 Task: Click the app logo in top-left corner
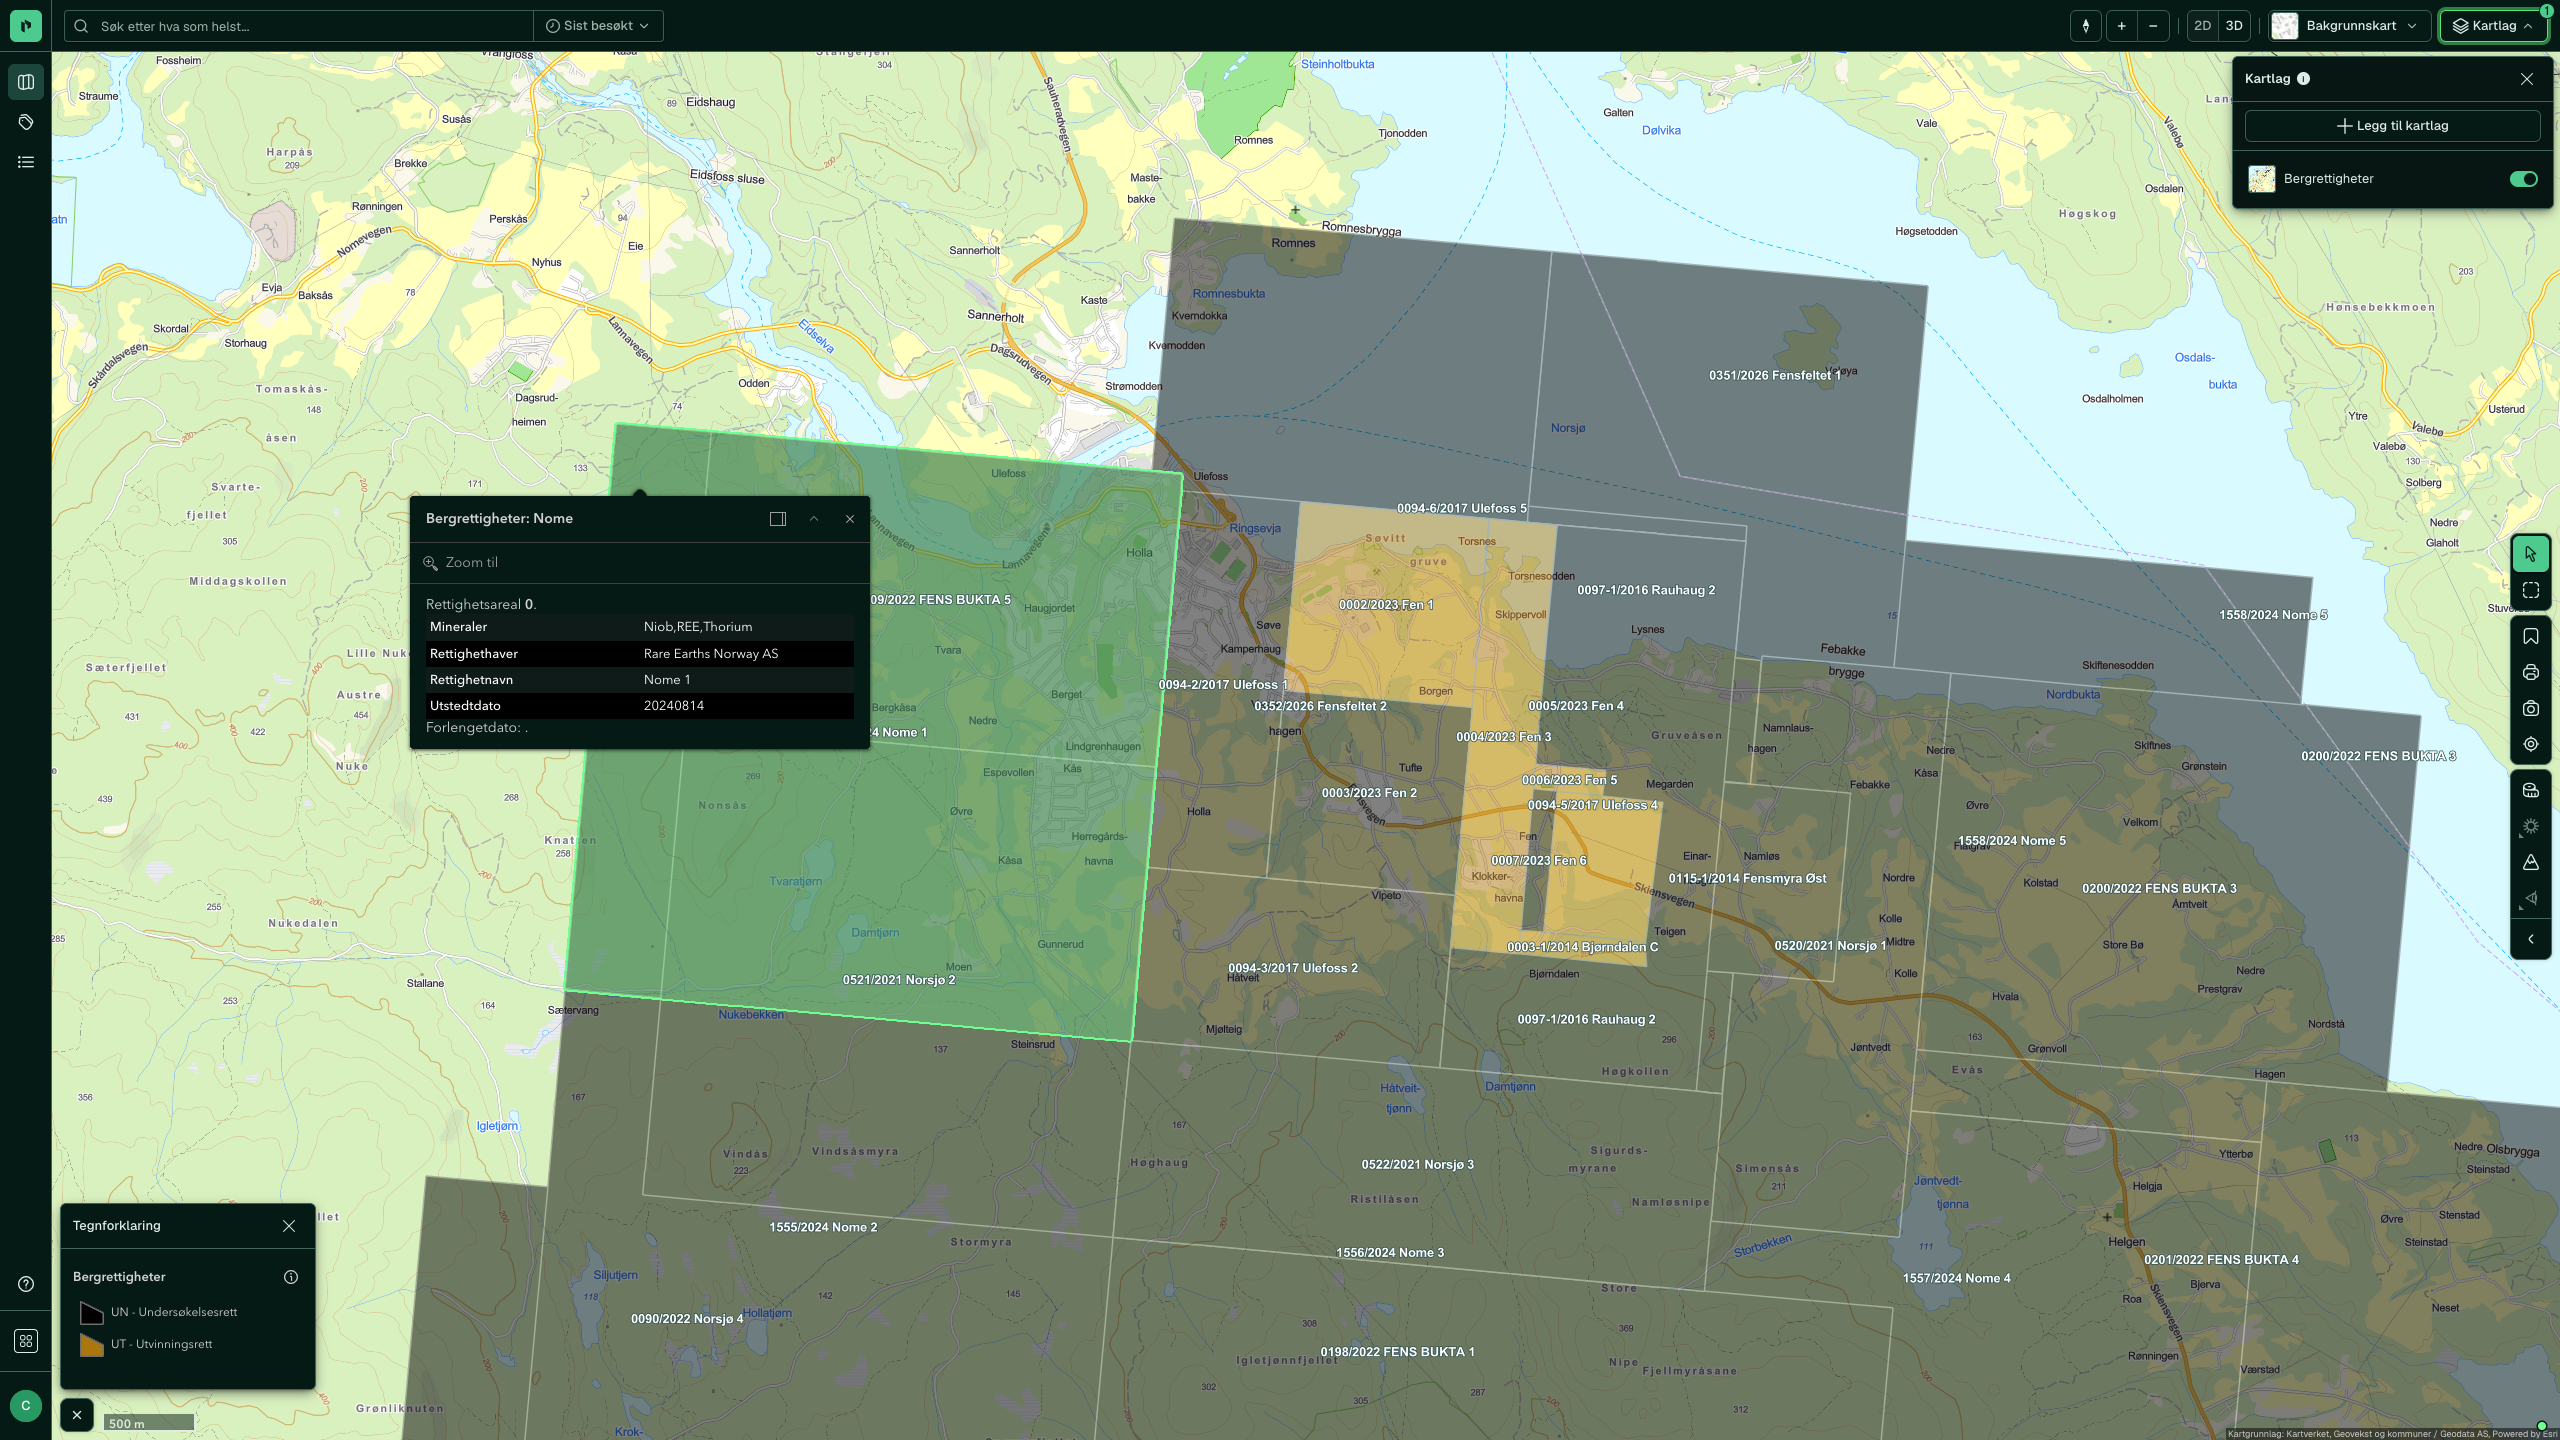[26, 26]
